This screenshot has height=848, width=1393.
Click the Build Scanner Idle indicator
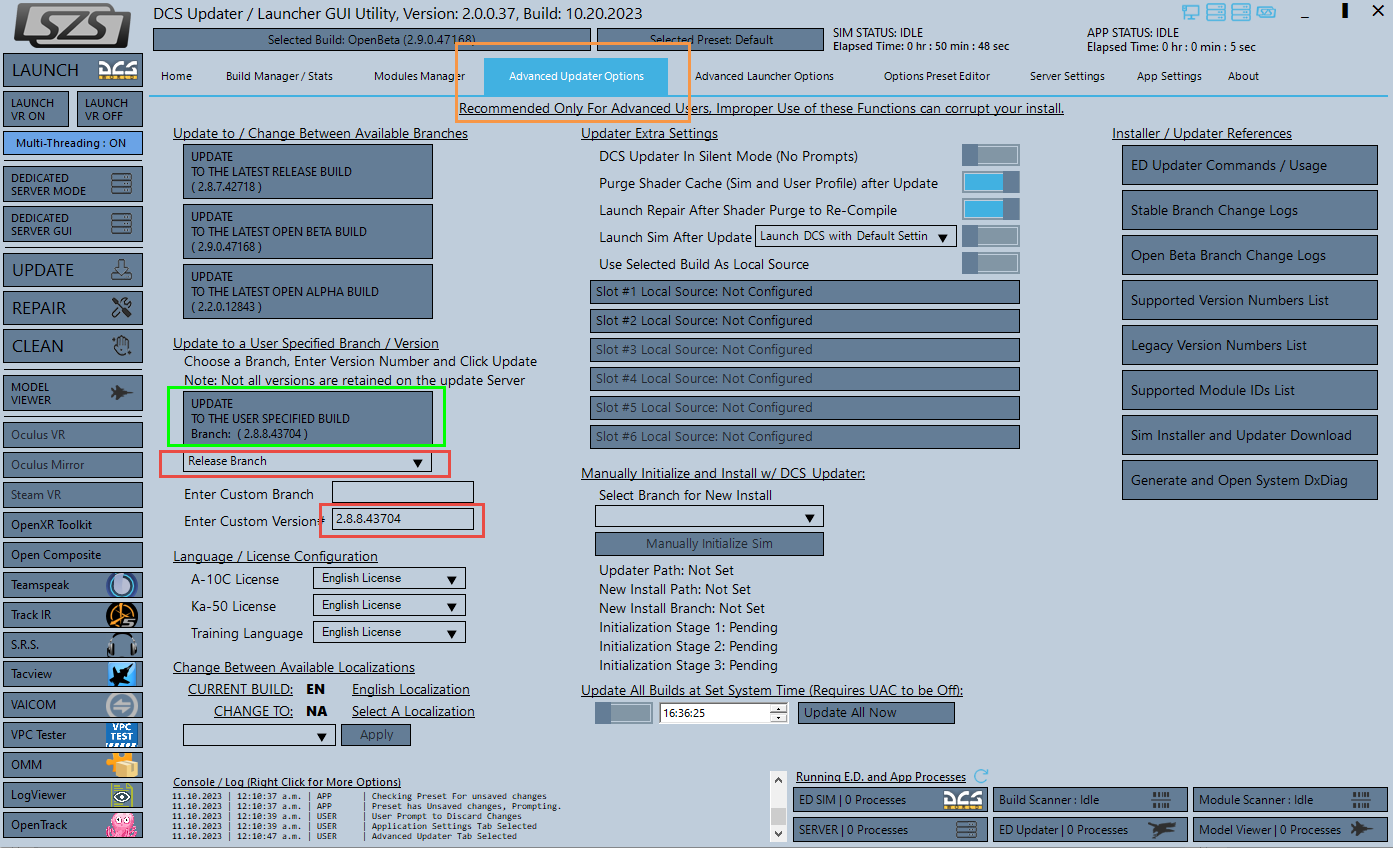pyautogui.click(x=1090, y=800)
